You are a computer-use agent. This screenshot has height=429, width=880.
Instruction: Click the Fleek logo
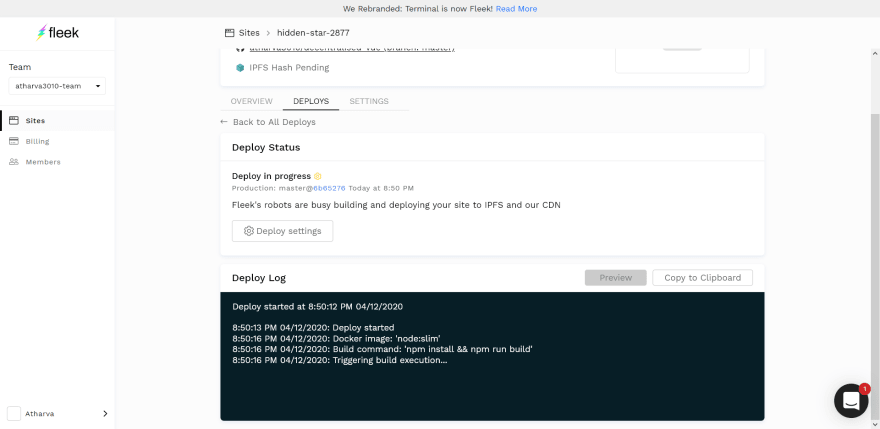coord(57,33)
